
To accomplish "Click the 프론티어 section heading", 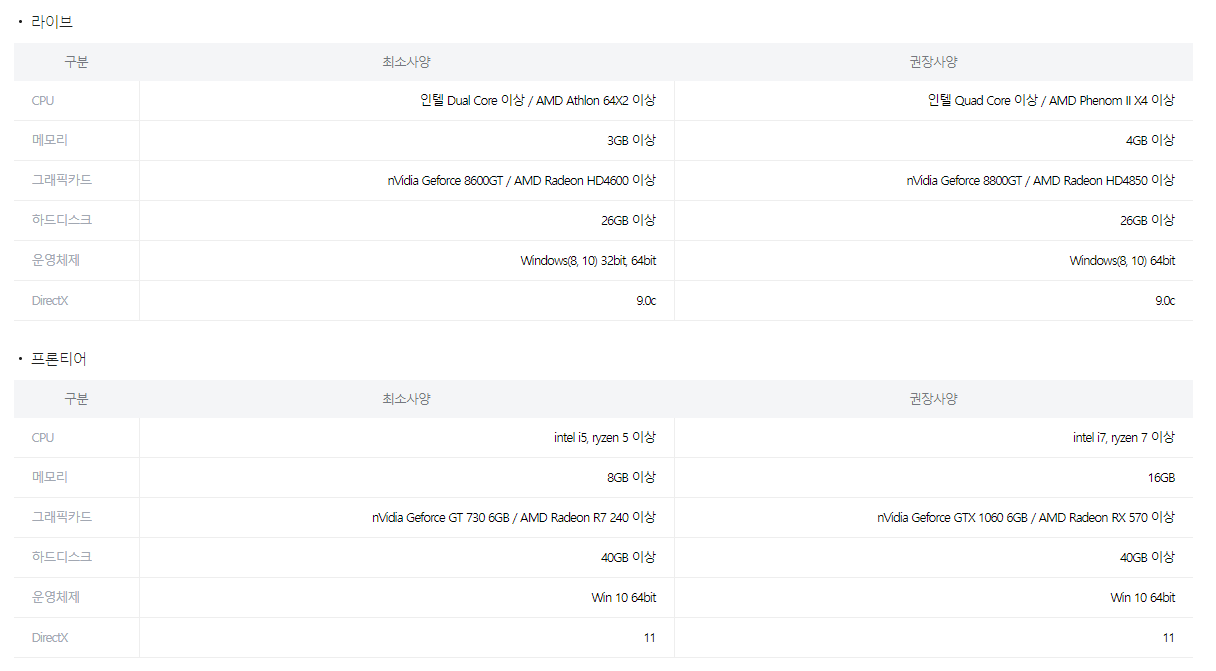I will [59, 358].
